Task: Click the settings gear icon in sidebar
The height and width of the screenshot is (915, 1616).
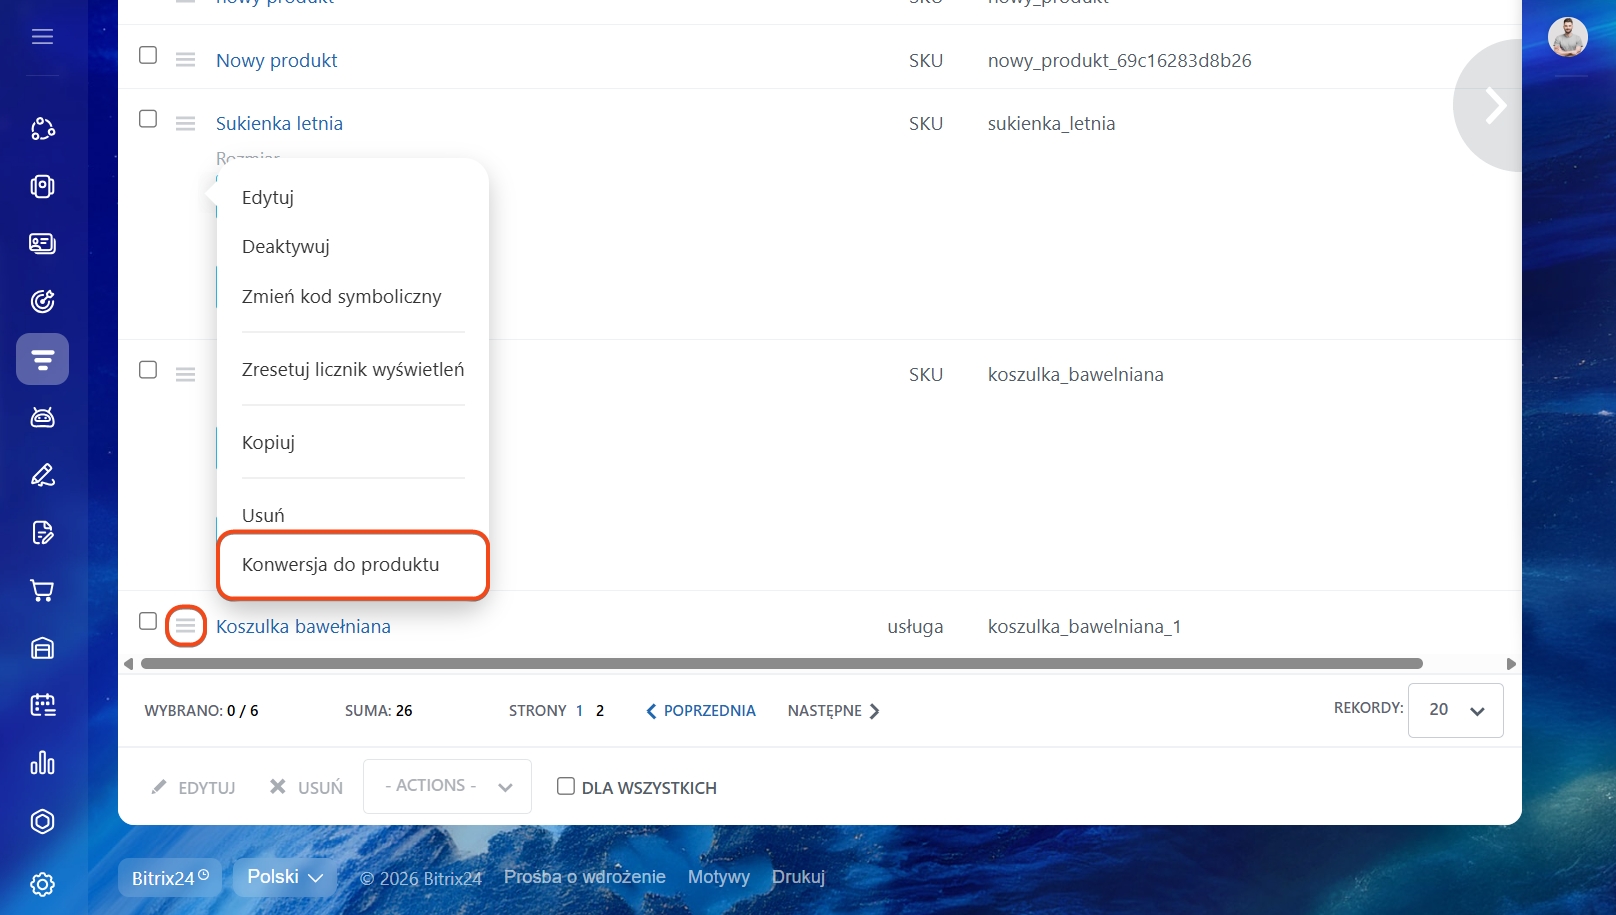Action: click(42, 884)
